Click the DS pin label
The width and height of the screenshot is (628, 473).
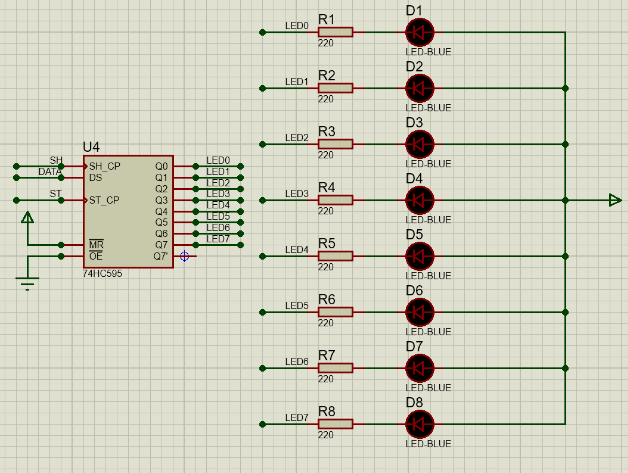pyautogui.click(x=95, y=177)
